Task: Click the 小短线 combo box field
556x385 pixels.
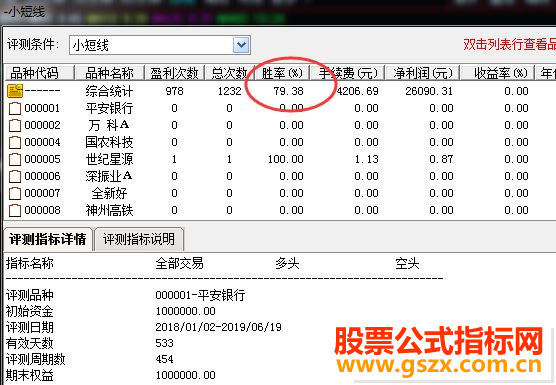Action: point(160,45)
